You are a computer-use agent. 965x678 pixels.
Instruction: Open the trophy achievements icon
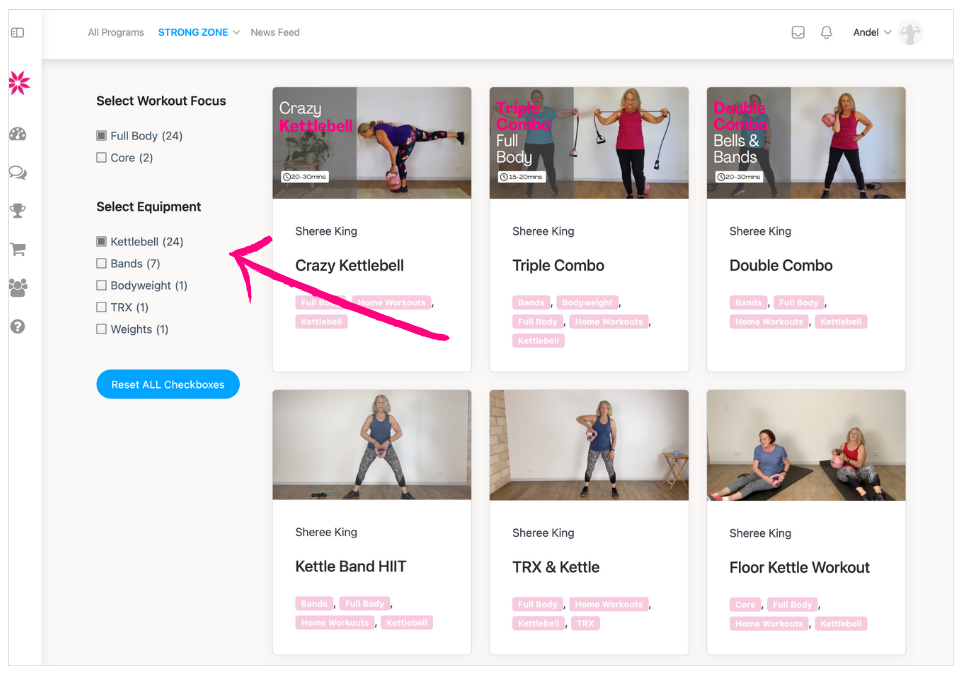click(17, 211)
